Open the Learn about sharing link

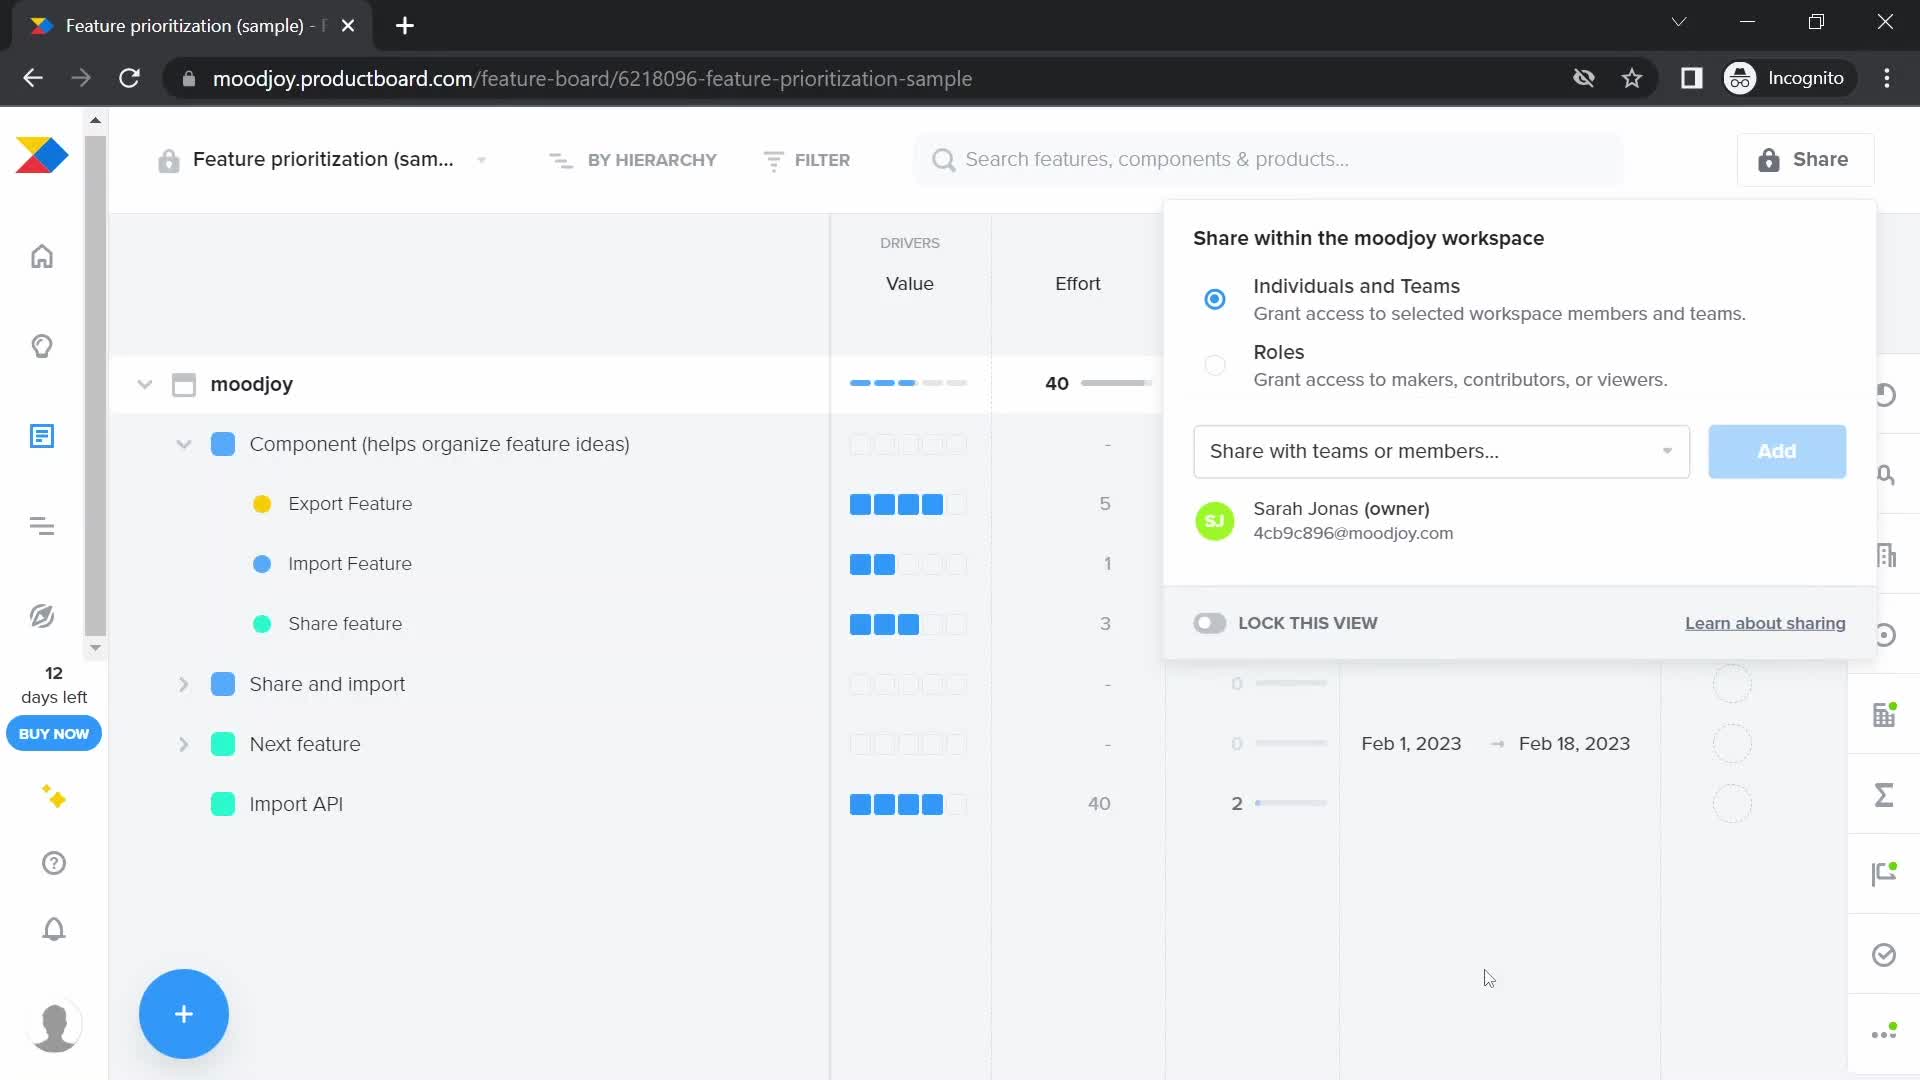pyautogui.click(x=1765, y=623)
